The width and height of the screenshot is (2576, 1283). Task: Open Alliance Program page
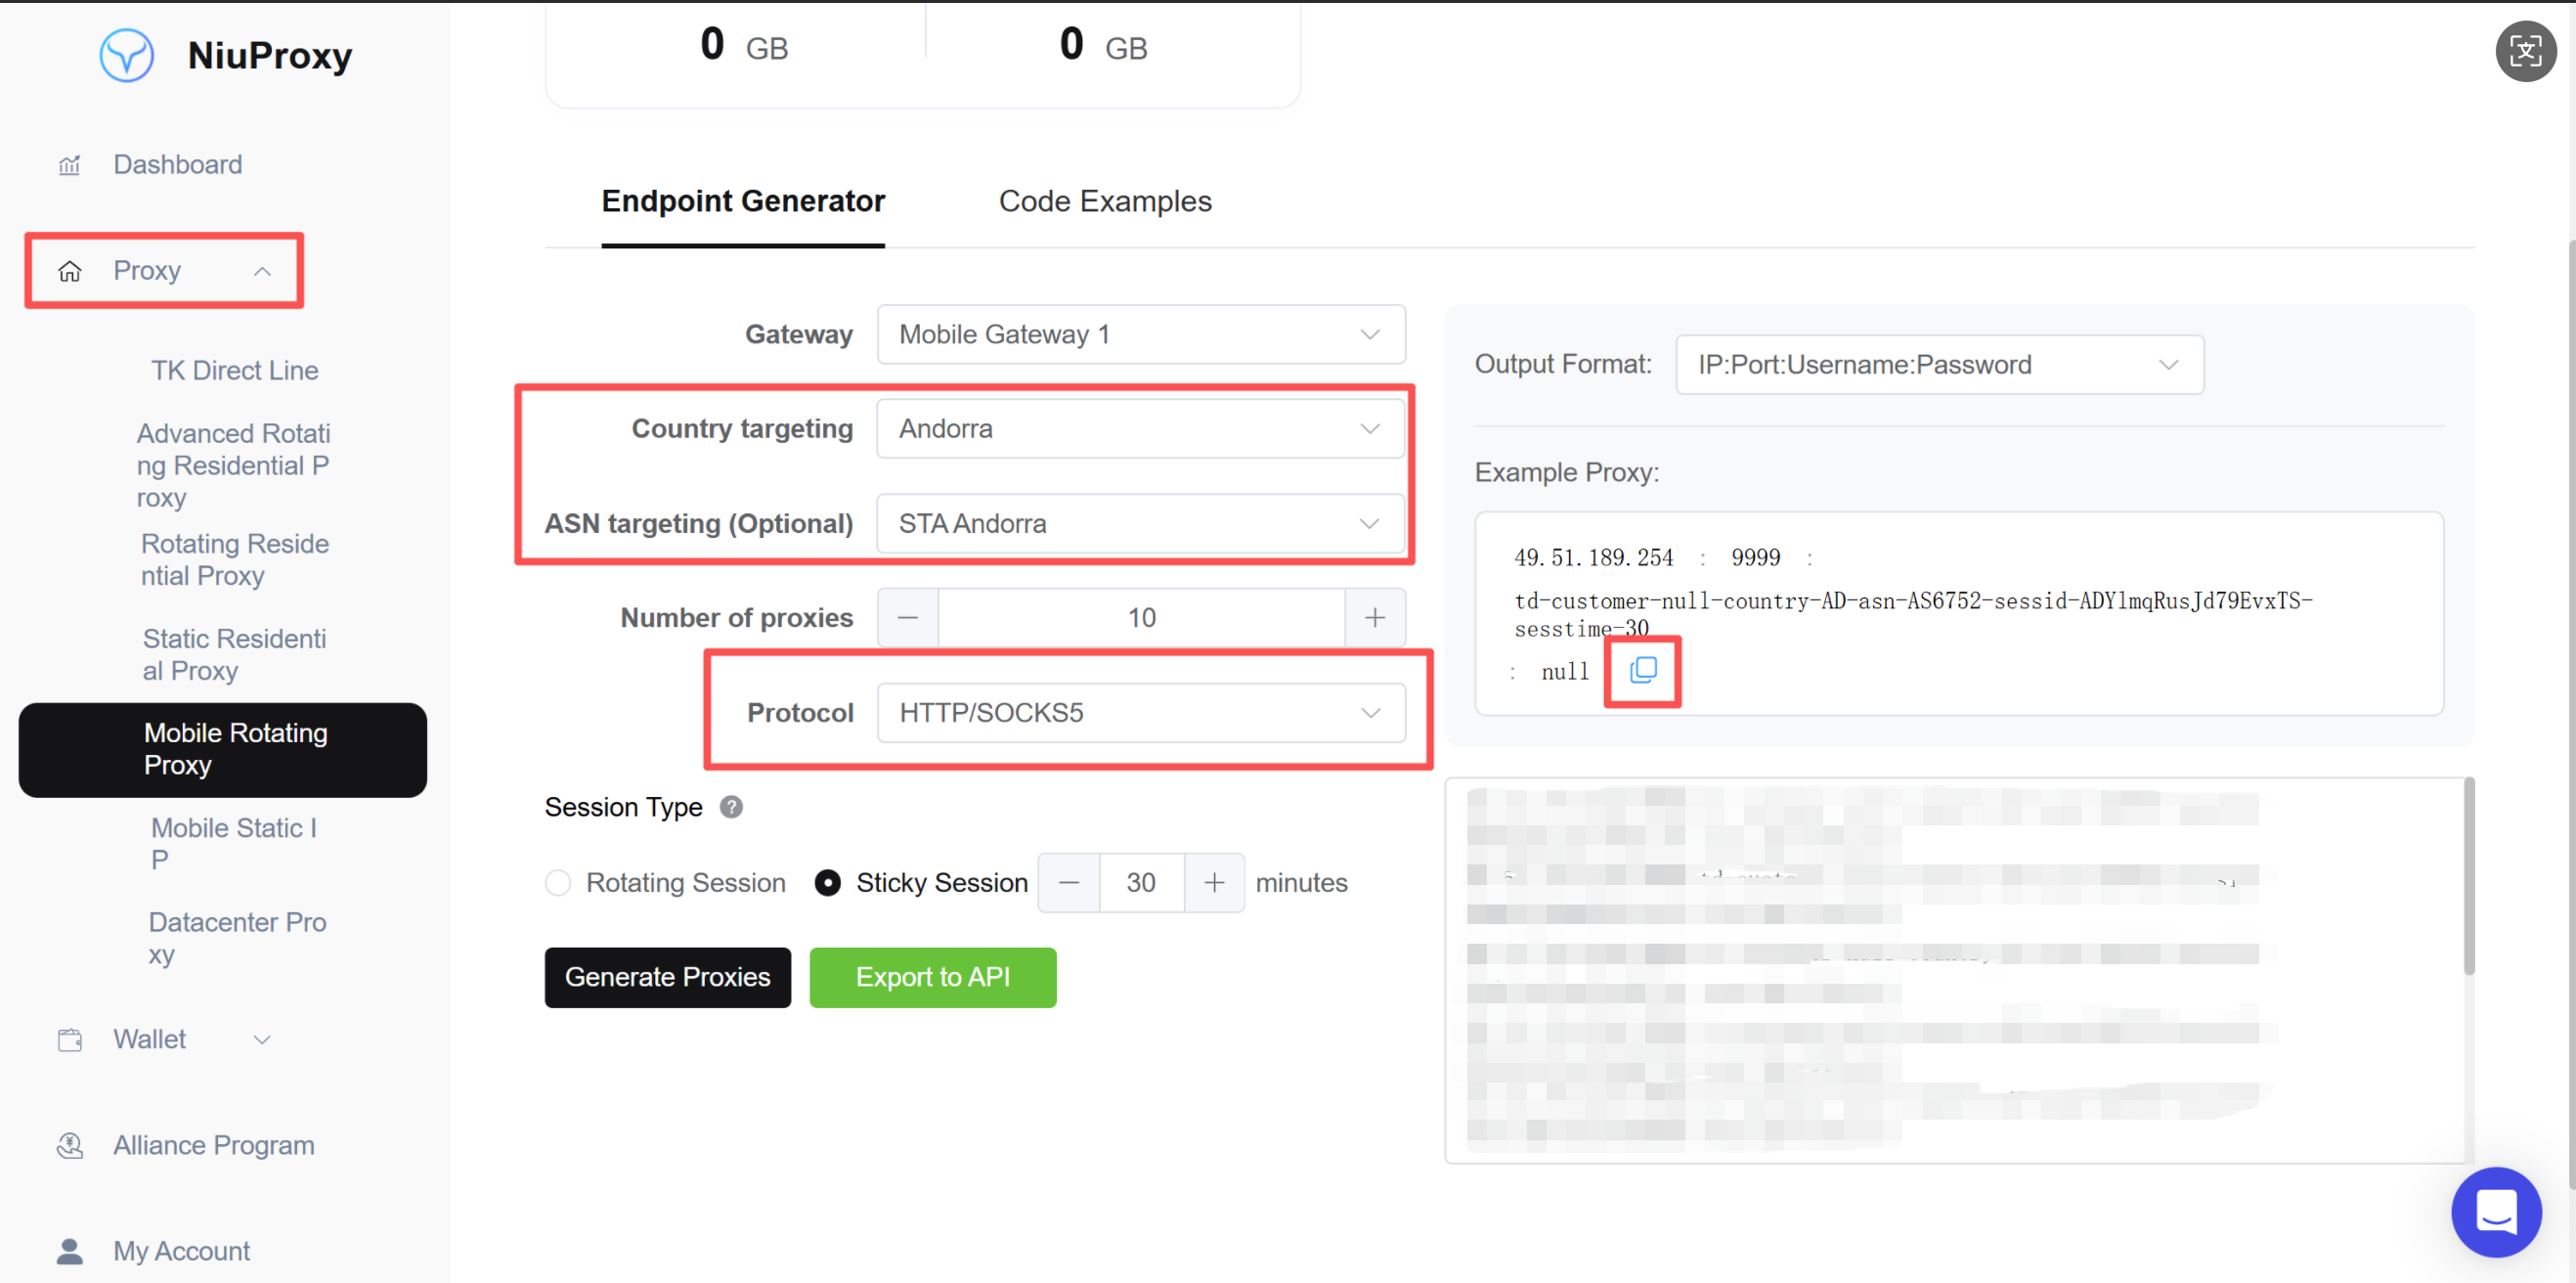[213, 1146]
